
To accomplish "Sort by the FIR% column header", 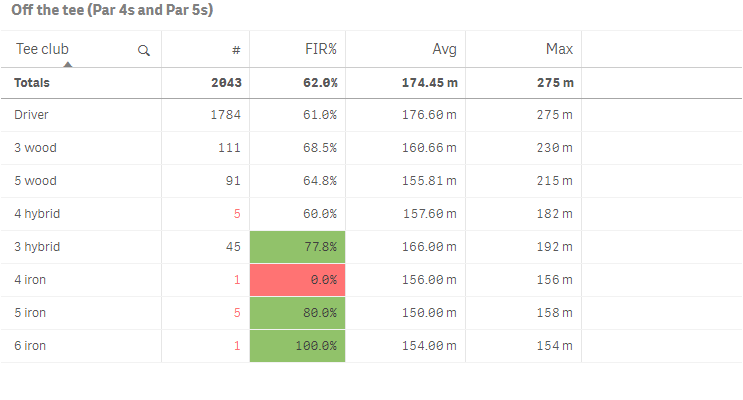I will 321,49.
